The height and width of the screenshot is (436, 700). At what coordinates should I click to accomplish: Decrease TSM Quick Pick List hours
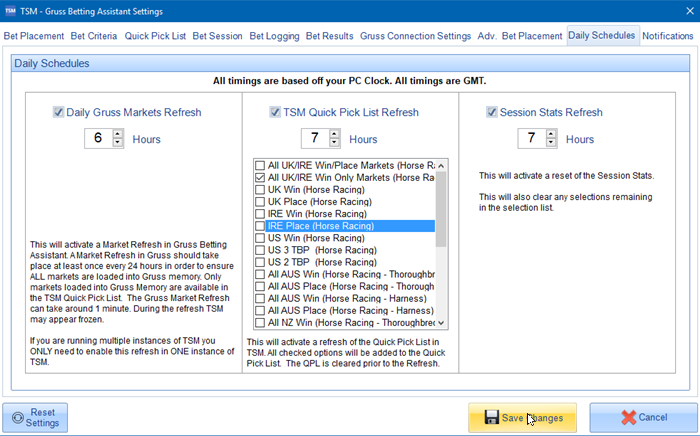coord(334,144)
